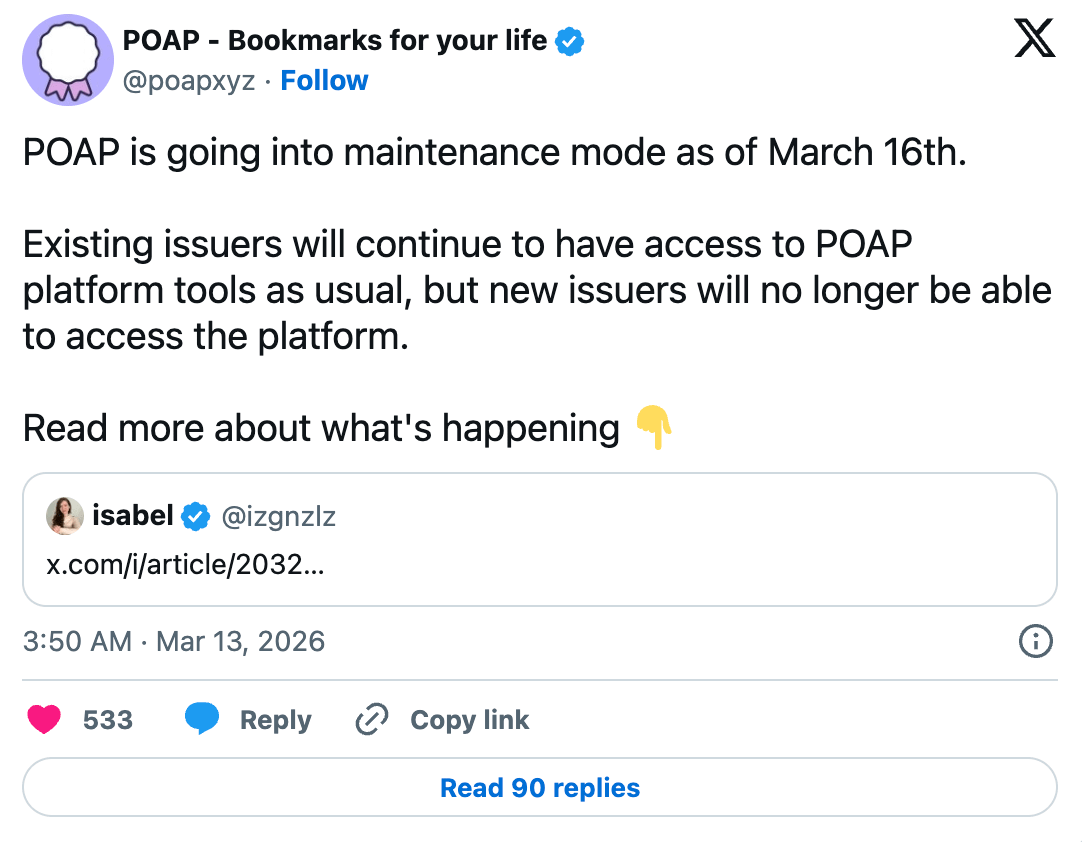Click the heart like icon
Image resolution: width=1082 pixels, height=842 pixels.
pyautogui.click(x=44, y=720)
